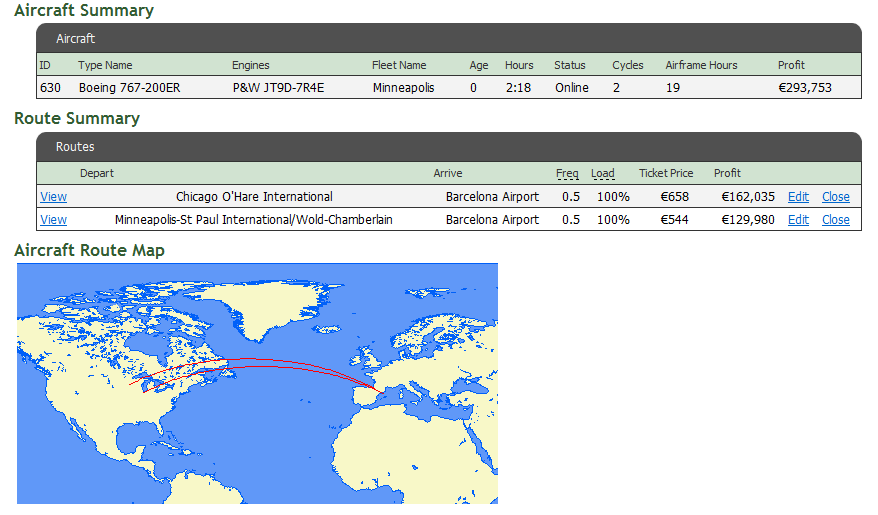Open View link for Chicago O'Hare route
The height and width of the screenshot is (515, 878).
53,197
